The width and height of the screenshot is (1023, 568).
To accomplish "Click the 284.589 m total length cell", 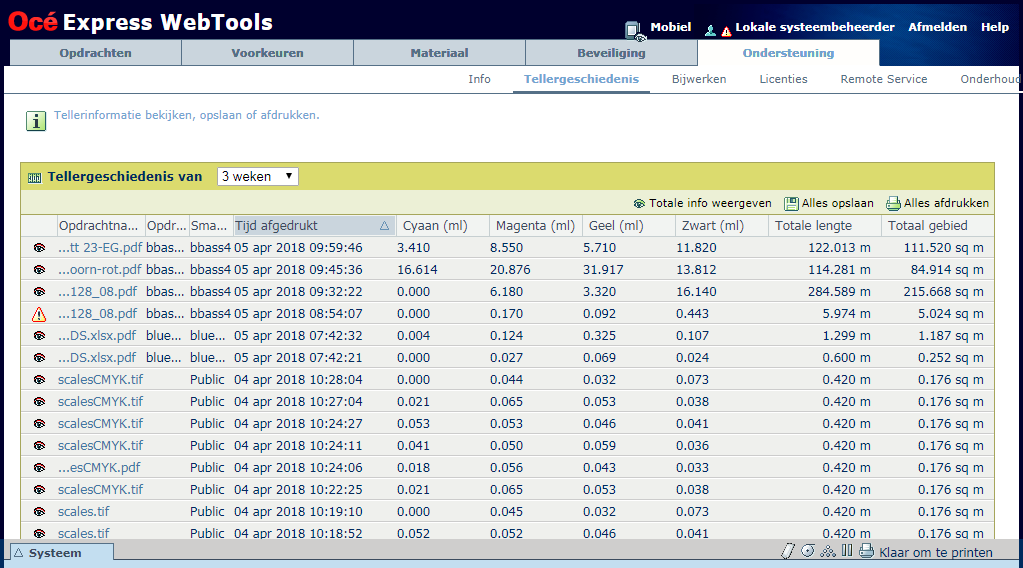I will click(x=839, y=291).
